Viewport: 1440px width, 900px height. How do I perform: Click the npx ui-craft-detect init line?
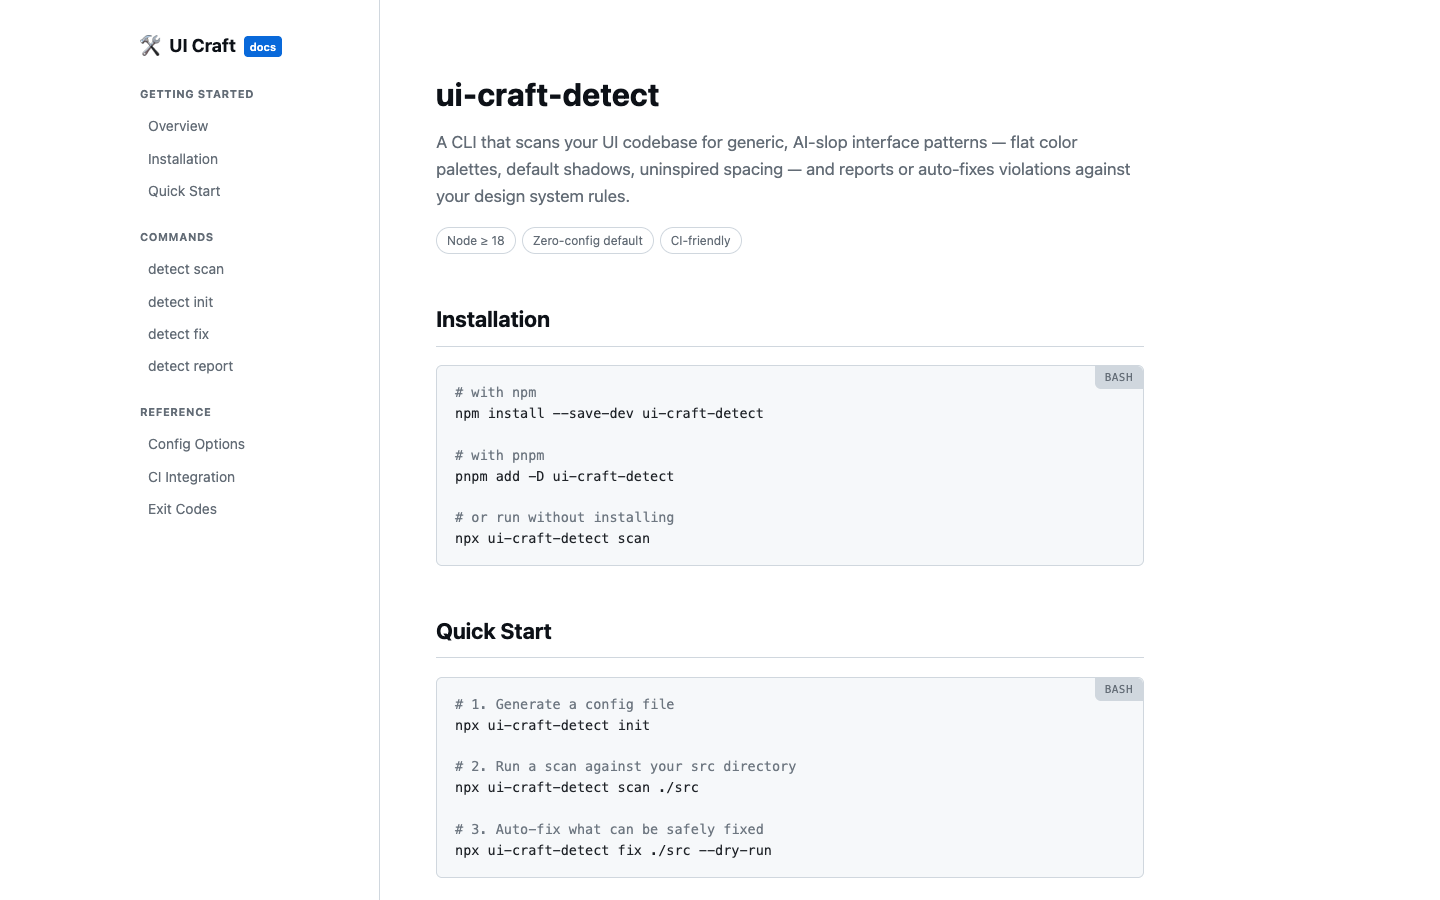point(552,725)
